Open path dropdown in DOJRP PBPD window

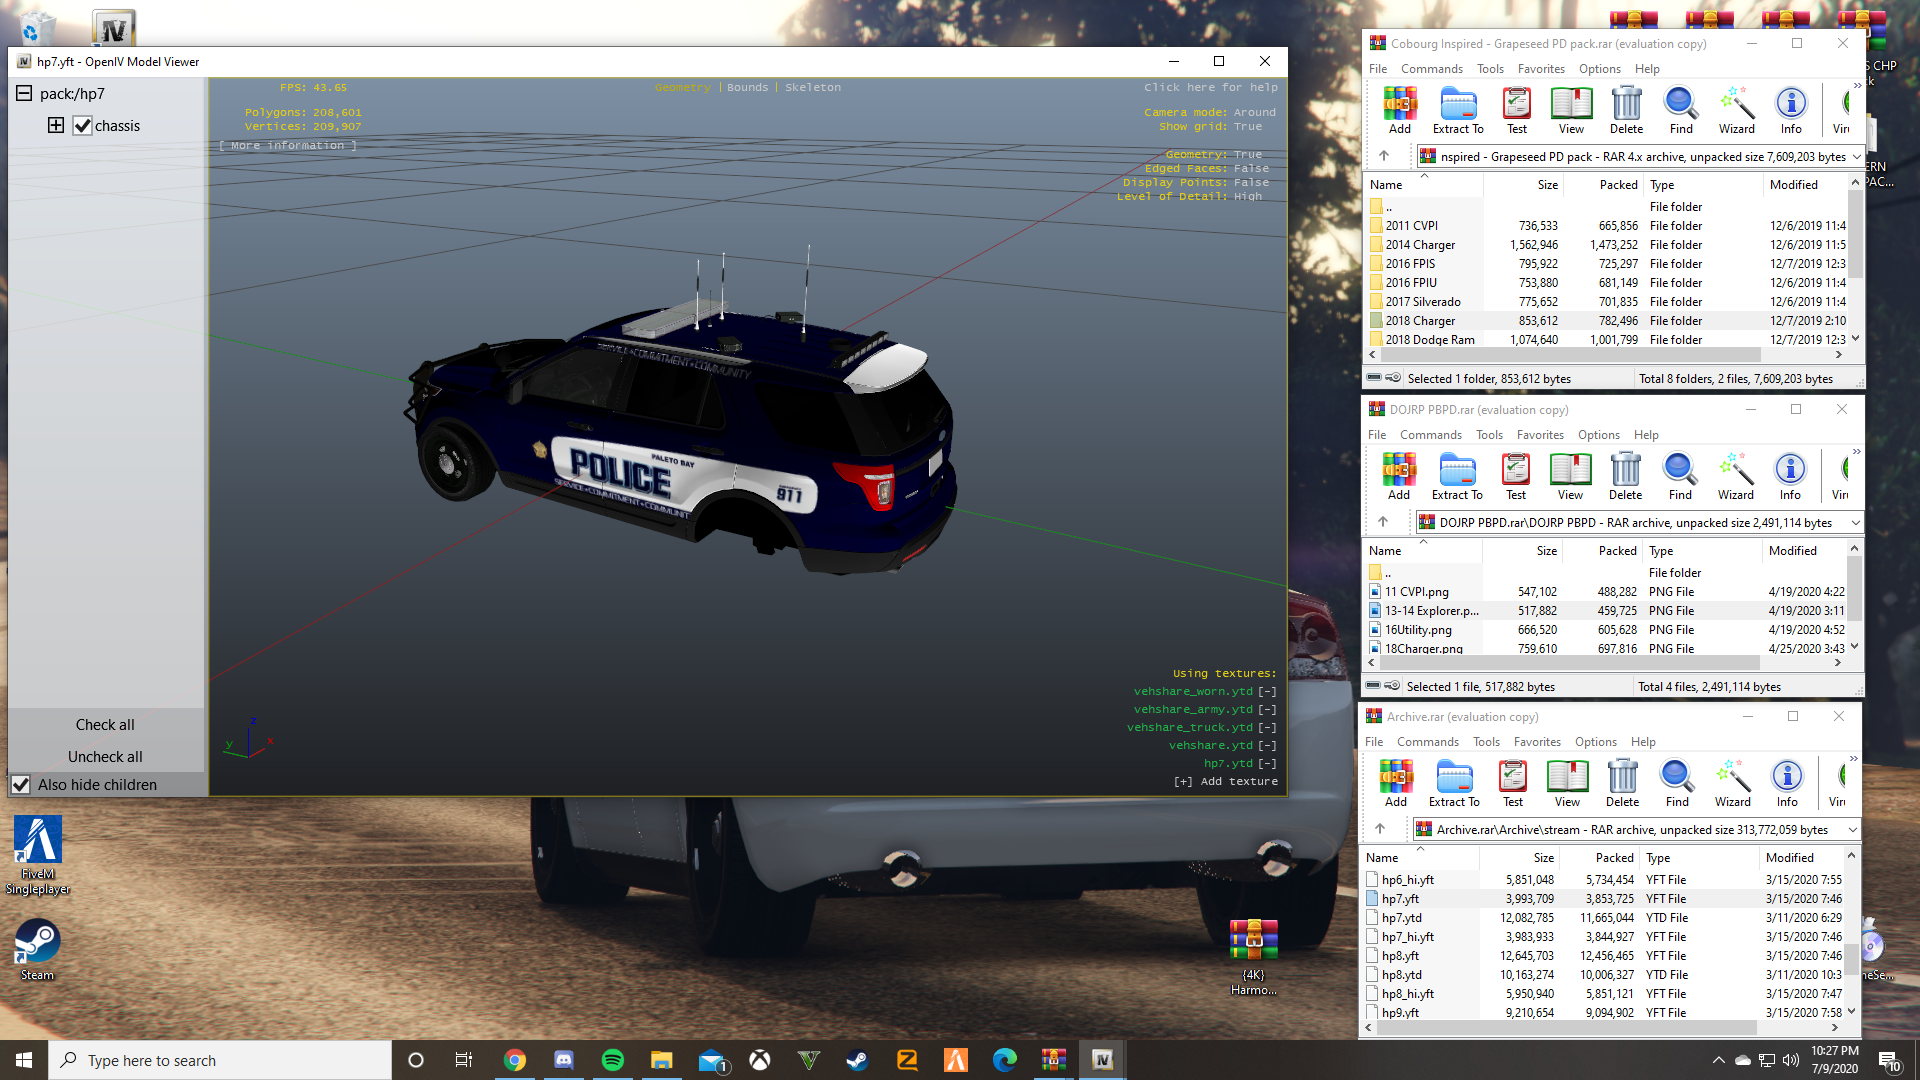pyautogui.click(x=1855, y=523)
